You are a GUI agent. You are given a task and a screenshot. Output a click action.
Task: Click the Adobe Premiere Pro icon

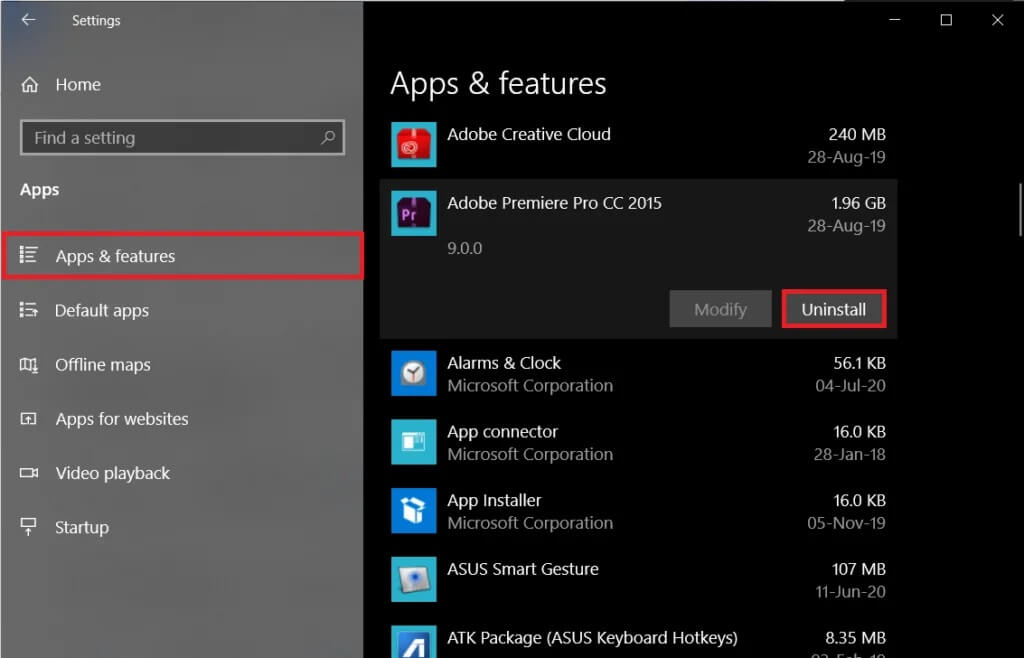(x=413, y=213)
